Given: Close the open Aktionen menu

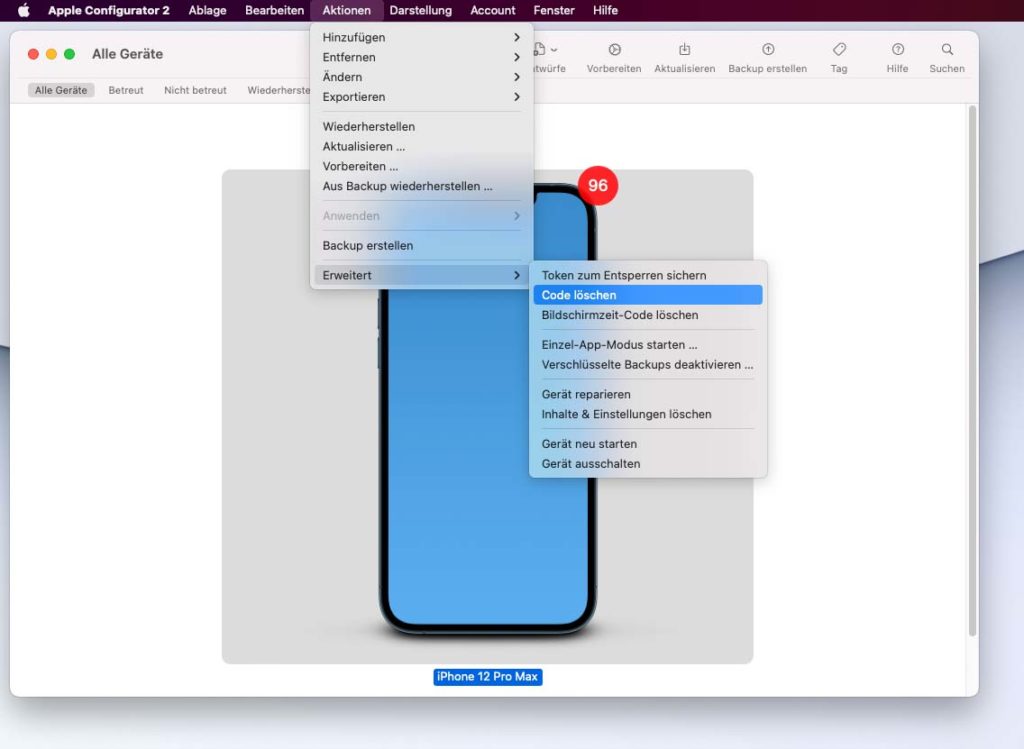Looking at the screenshot, I should (346, 10).
